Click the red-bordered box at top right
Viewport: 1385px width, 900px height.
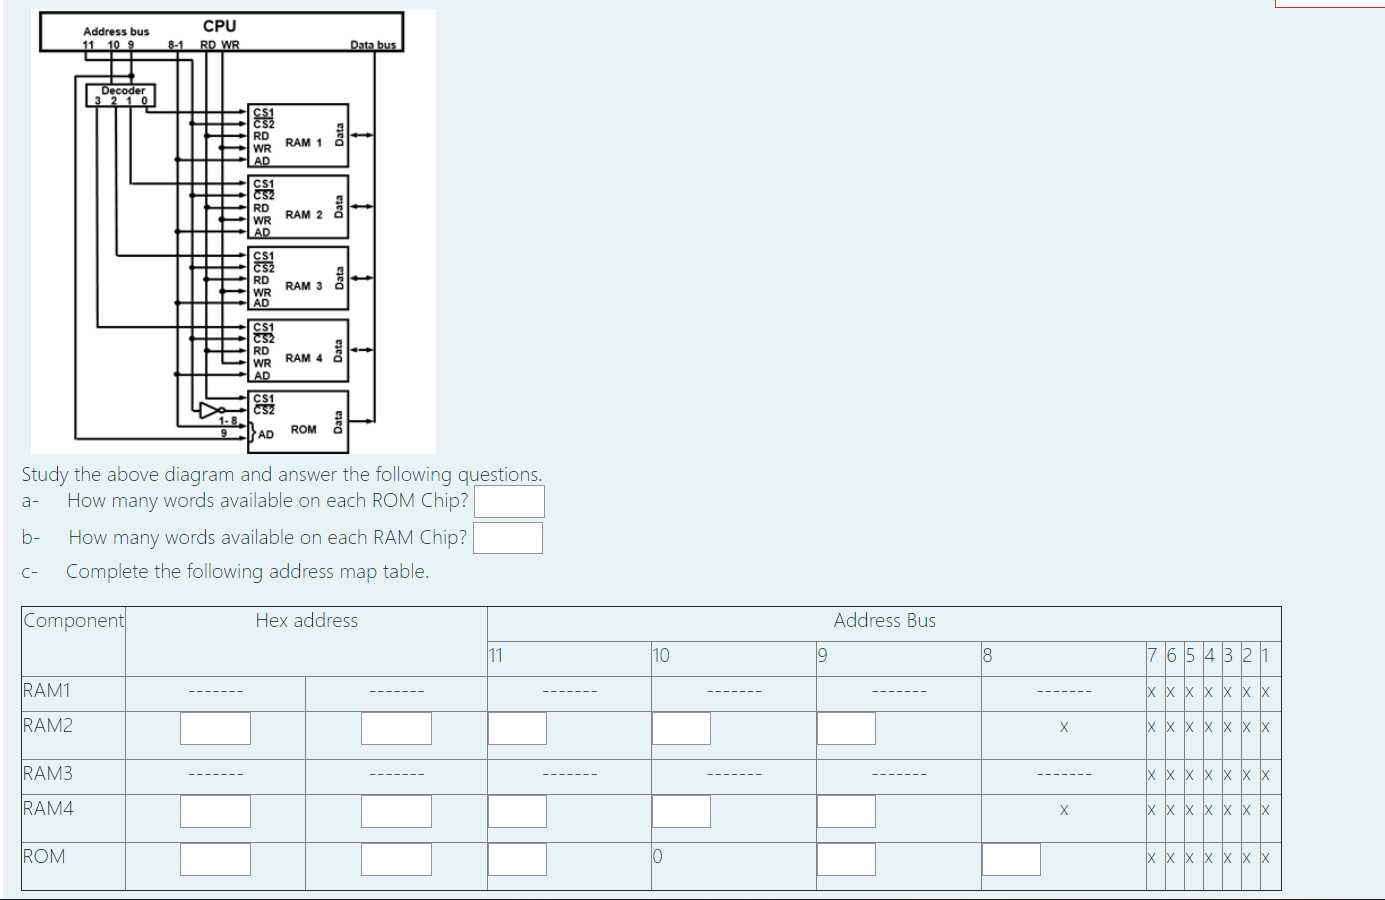(x=1330, y=4)
